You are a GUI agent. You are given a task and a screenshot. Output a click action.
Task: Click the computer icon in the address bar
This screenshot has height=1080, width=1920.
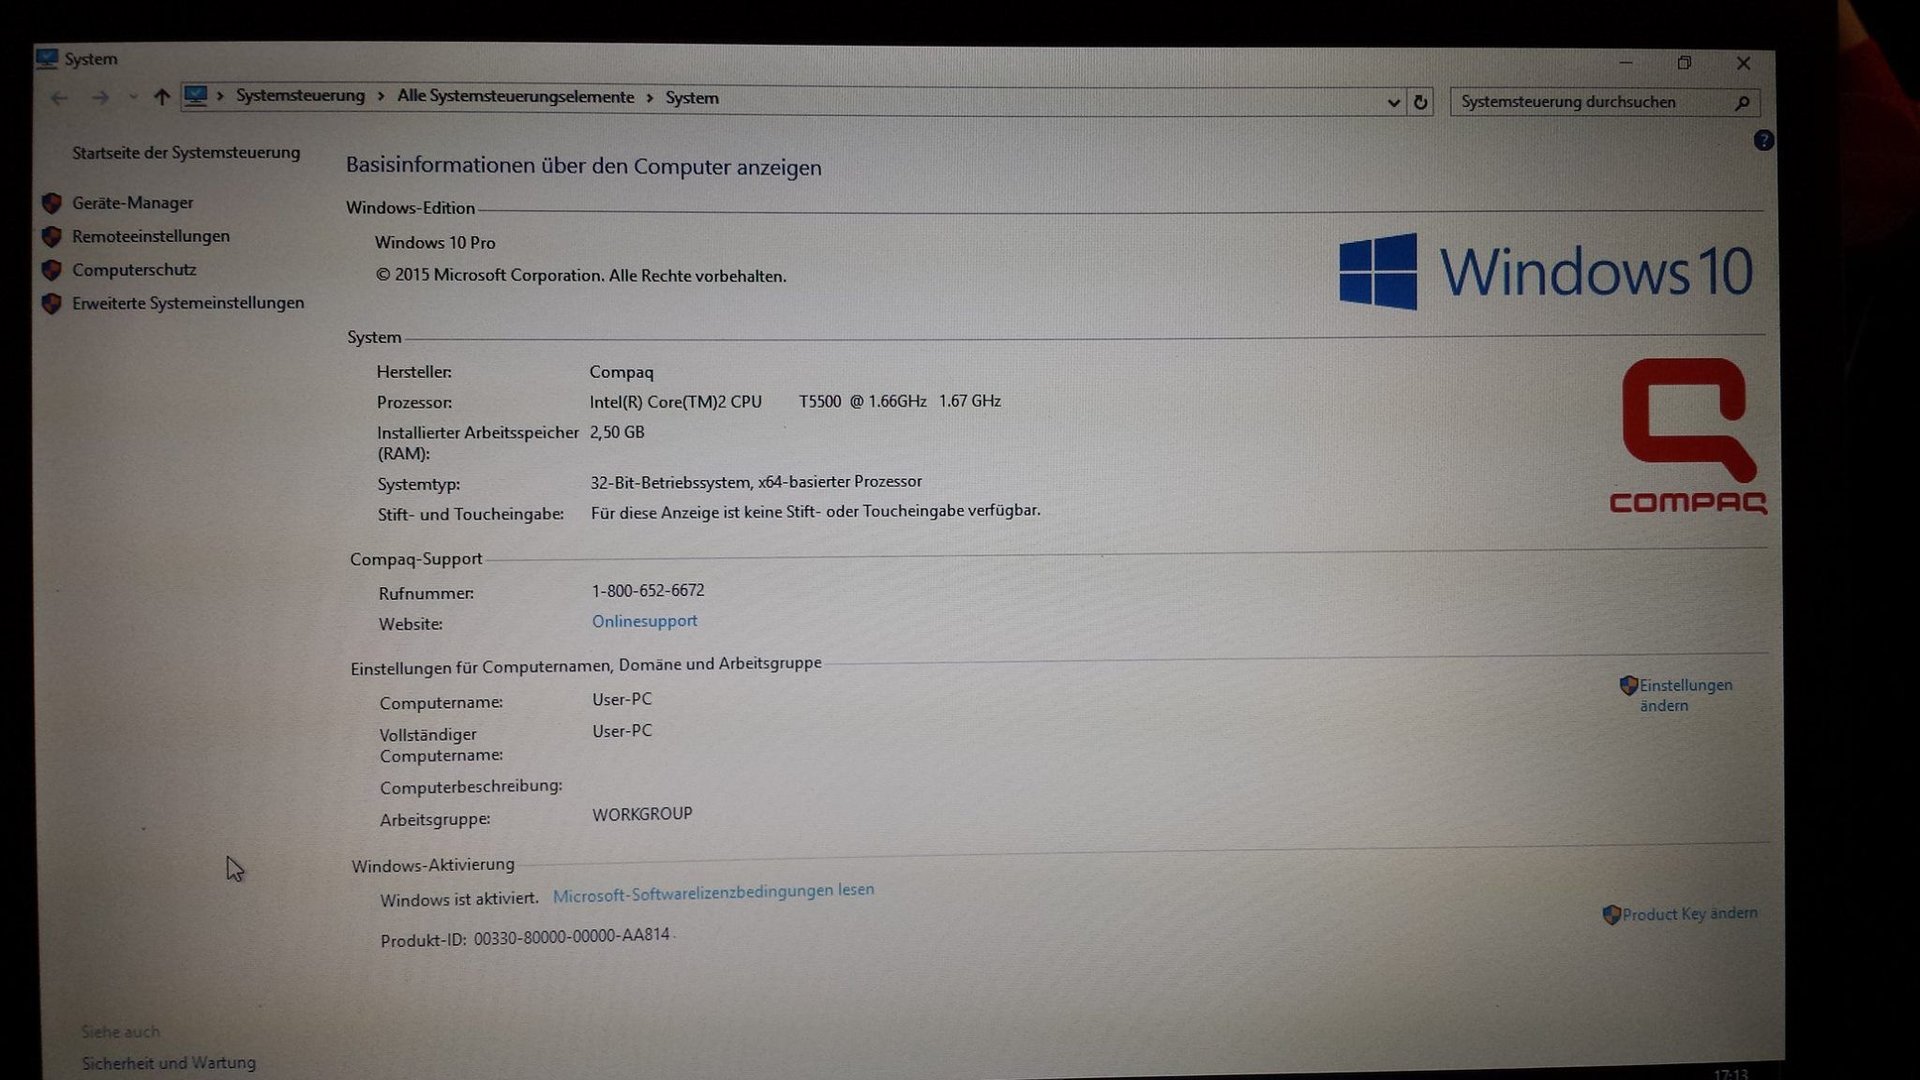tap(196, 96)
